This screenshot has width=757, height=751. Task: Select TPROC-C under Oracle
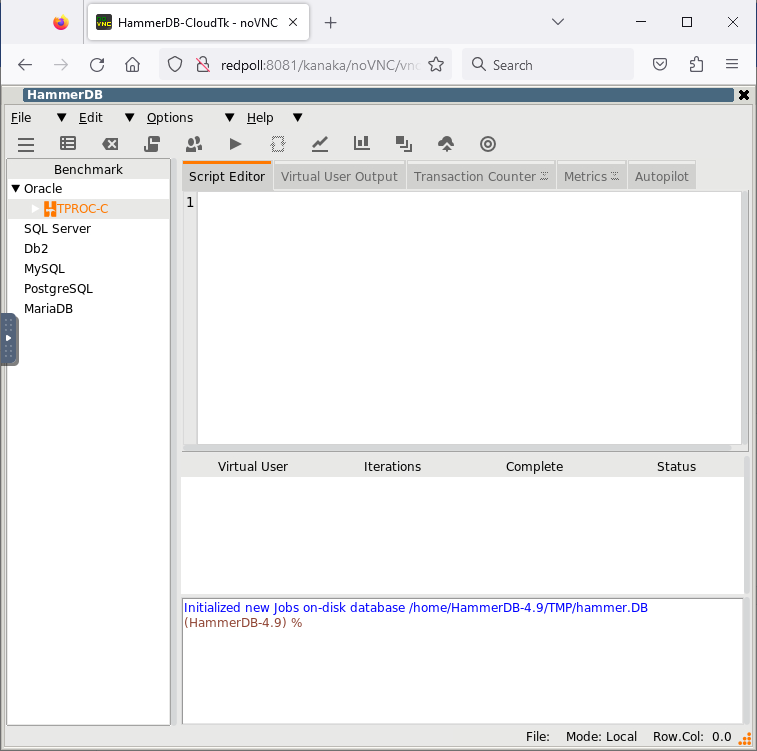pyautogui.click(x=83, y=209)
